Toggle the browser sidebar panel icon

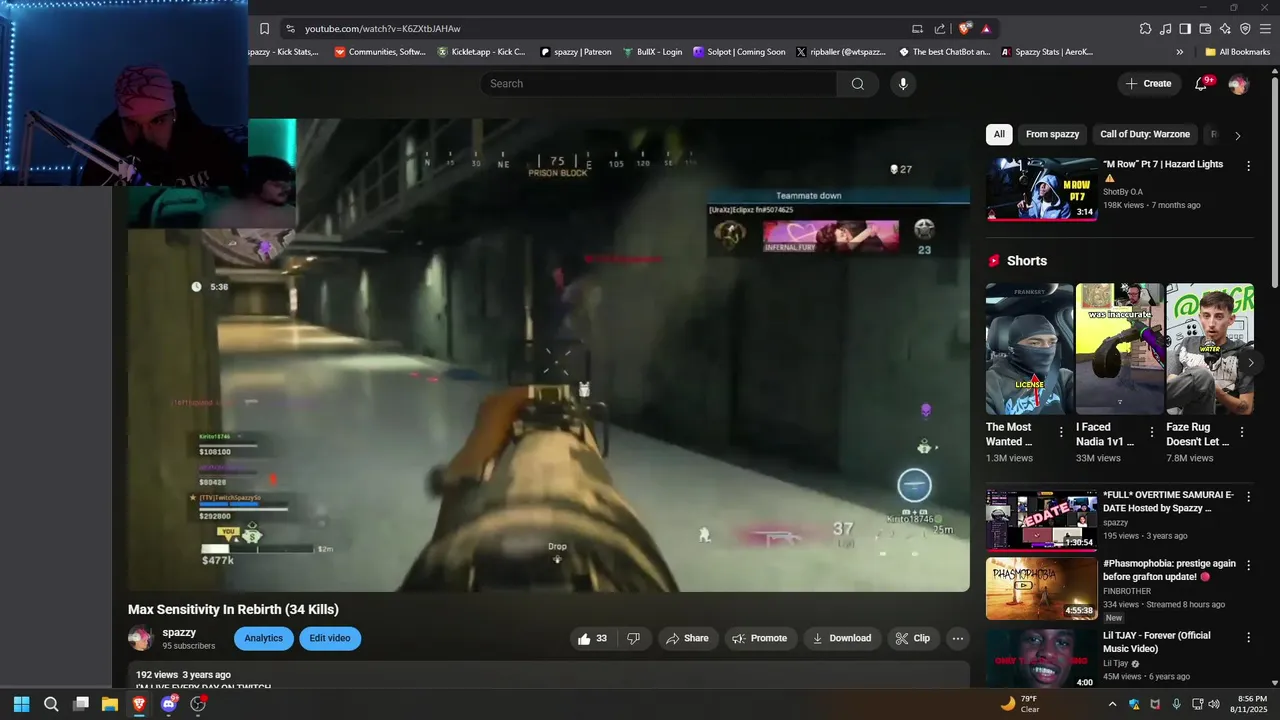1185,29
